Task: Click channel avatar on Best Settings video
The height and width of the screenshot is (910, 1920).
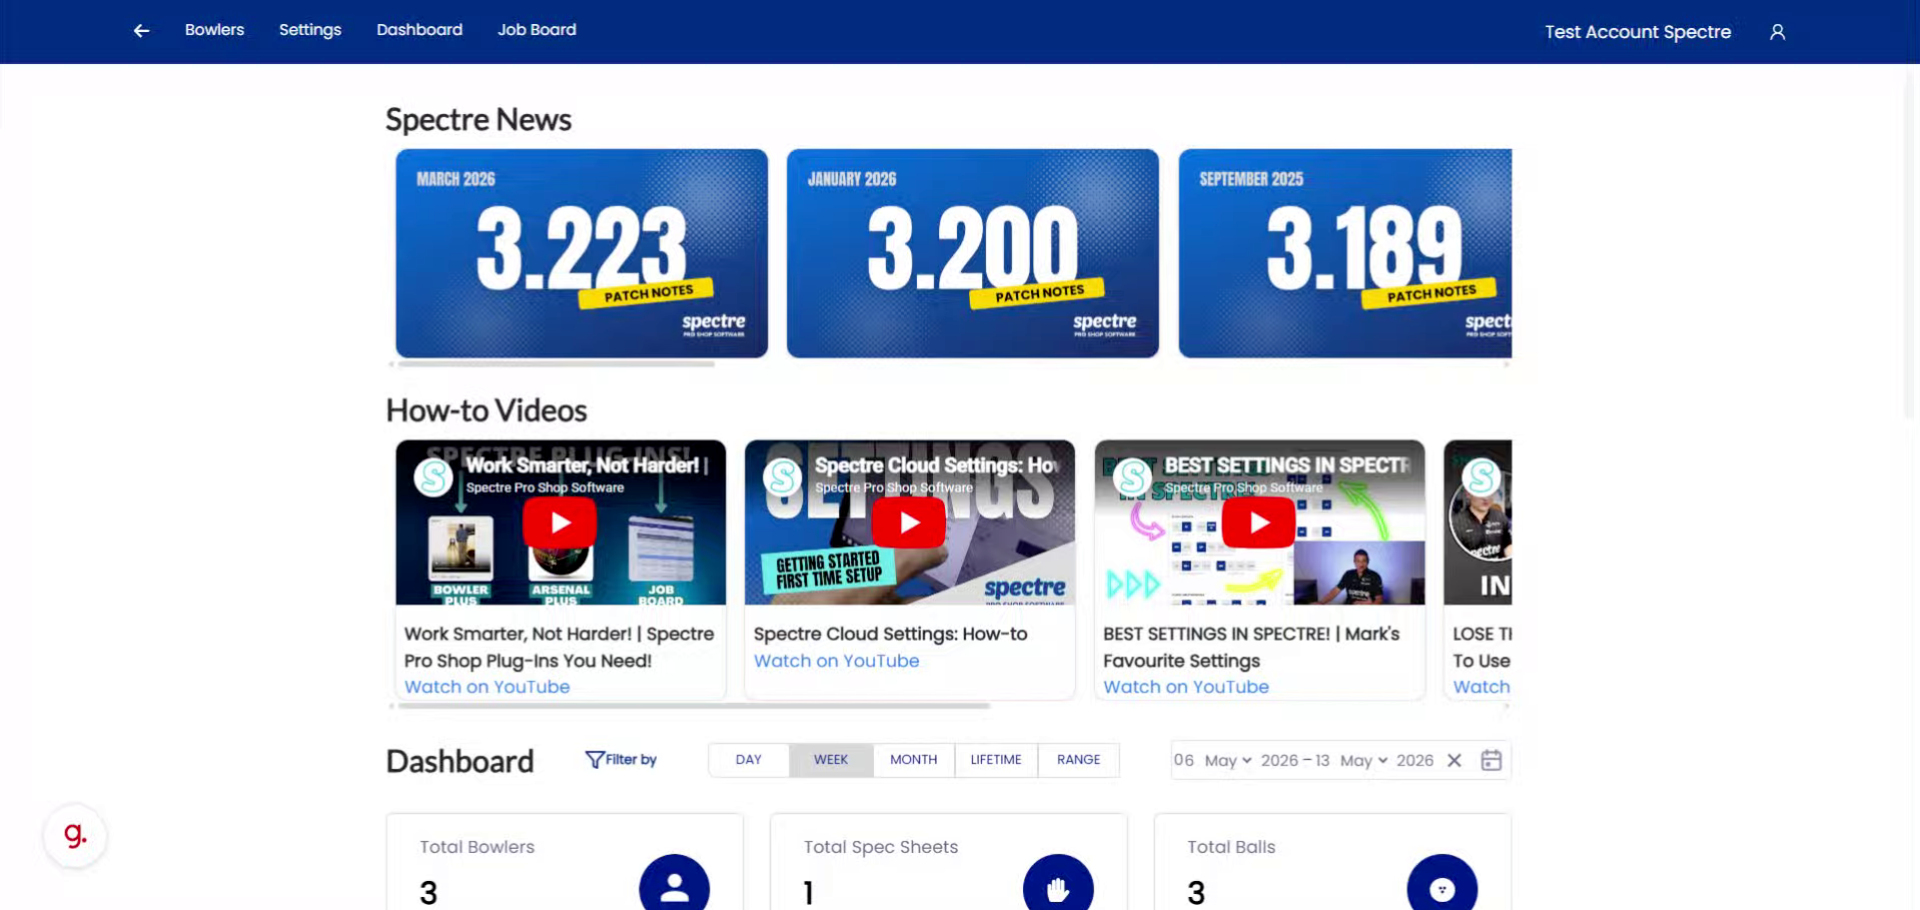Action: pyautogui.click(x=1133, y=477)
